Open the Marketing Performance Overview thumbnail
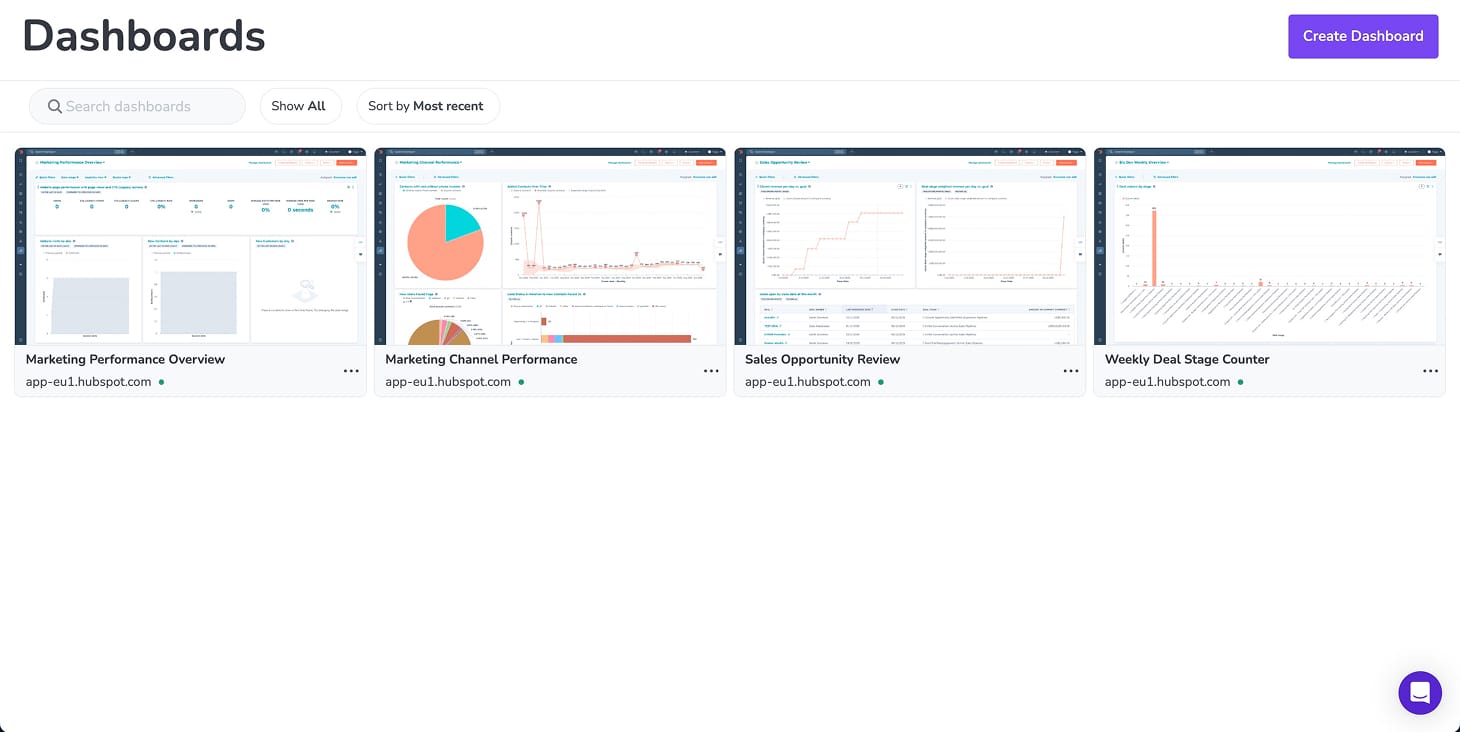The height and width of the screenshot is (732, 1460). [190, 246]
